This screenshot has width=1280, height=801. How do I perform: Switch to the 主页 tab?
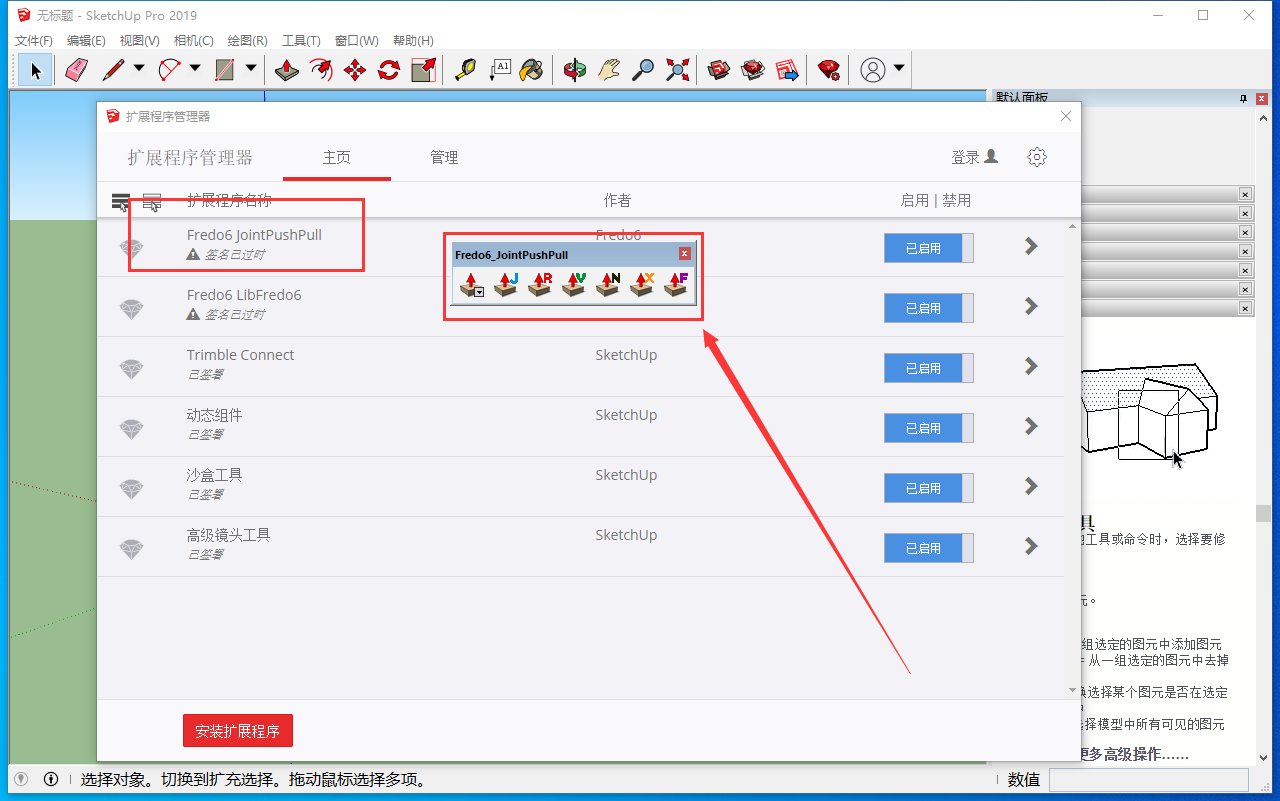337,158
